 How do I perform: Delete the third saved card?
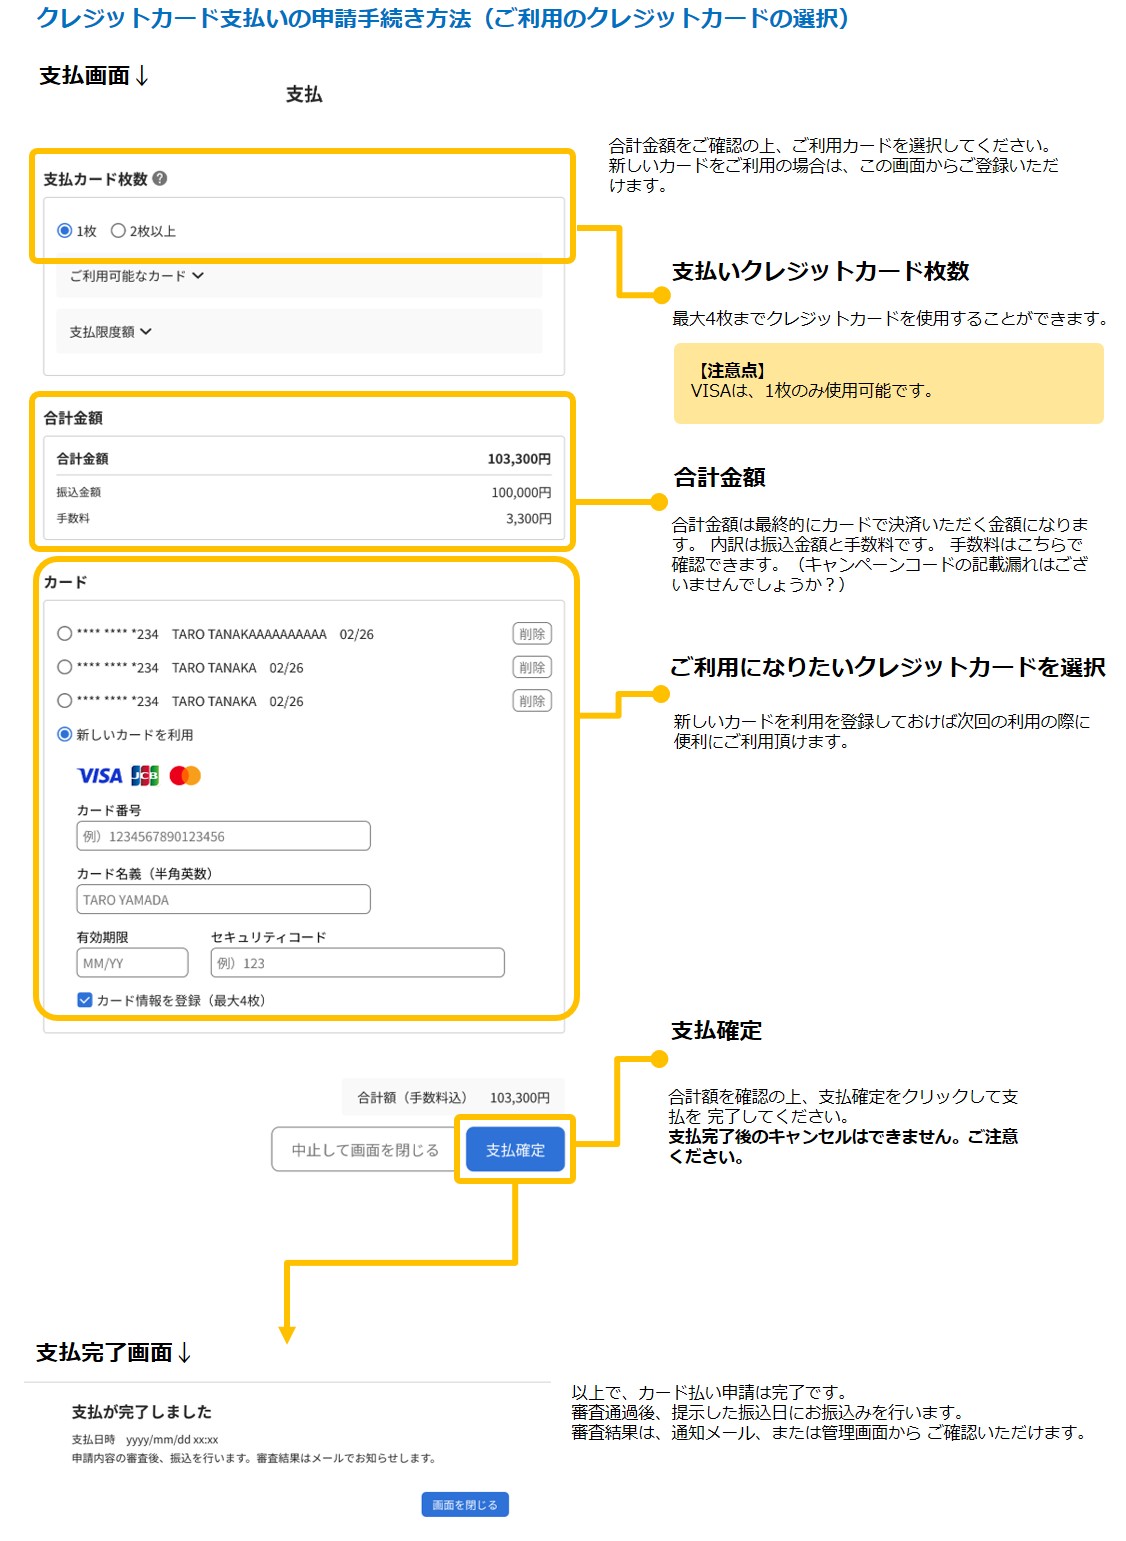point(532,701)
